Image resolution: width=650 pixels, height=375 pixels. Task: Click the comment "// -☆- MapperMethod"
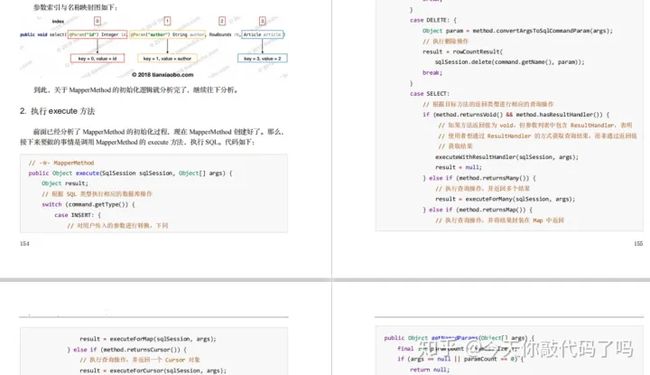(x=61, y=163)
